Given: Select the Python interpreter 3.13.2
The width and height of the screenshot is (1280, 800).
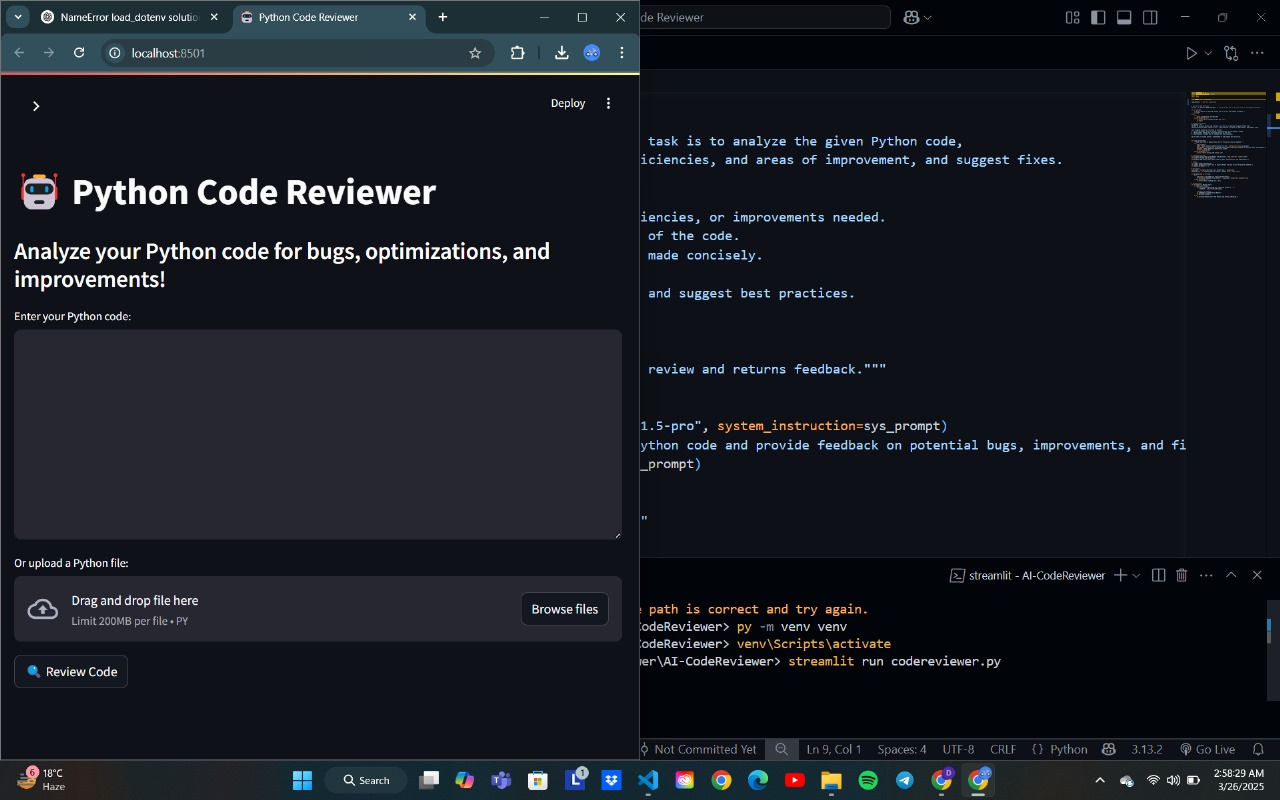Looking at the screenshot, I should tap(1147, 749).
